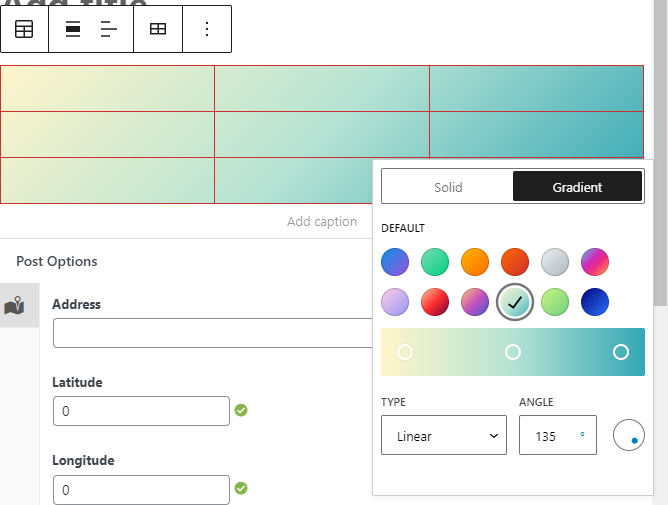Click the Angle input field showing 135

[x=548, y=436]
